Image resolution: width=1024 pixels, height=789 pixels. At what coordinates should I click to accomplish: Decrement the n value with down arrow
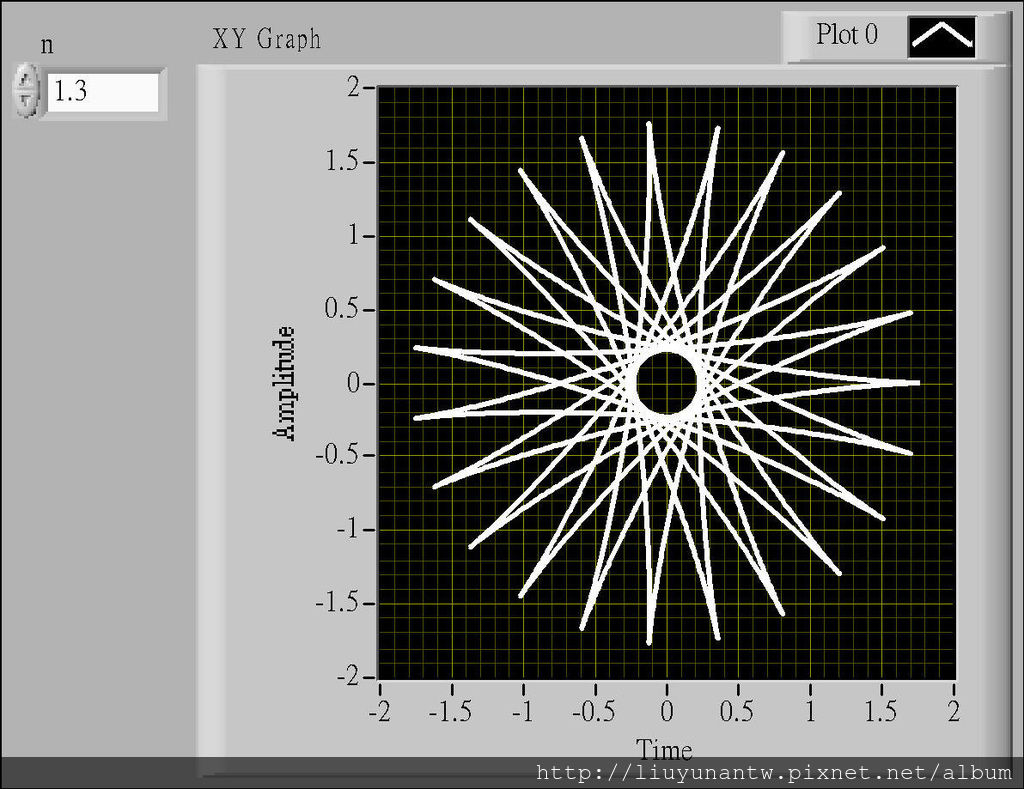tap(26, 100)
